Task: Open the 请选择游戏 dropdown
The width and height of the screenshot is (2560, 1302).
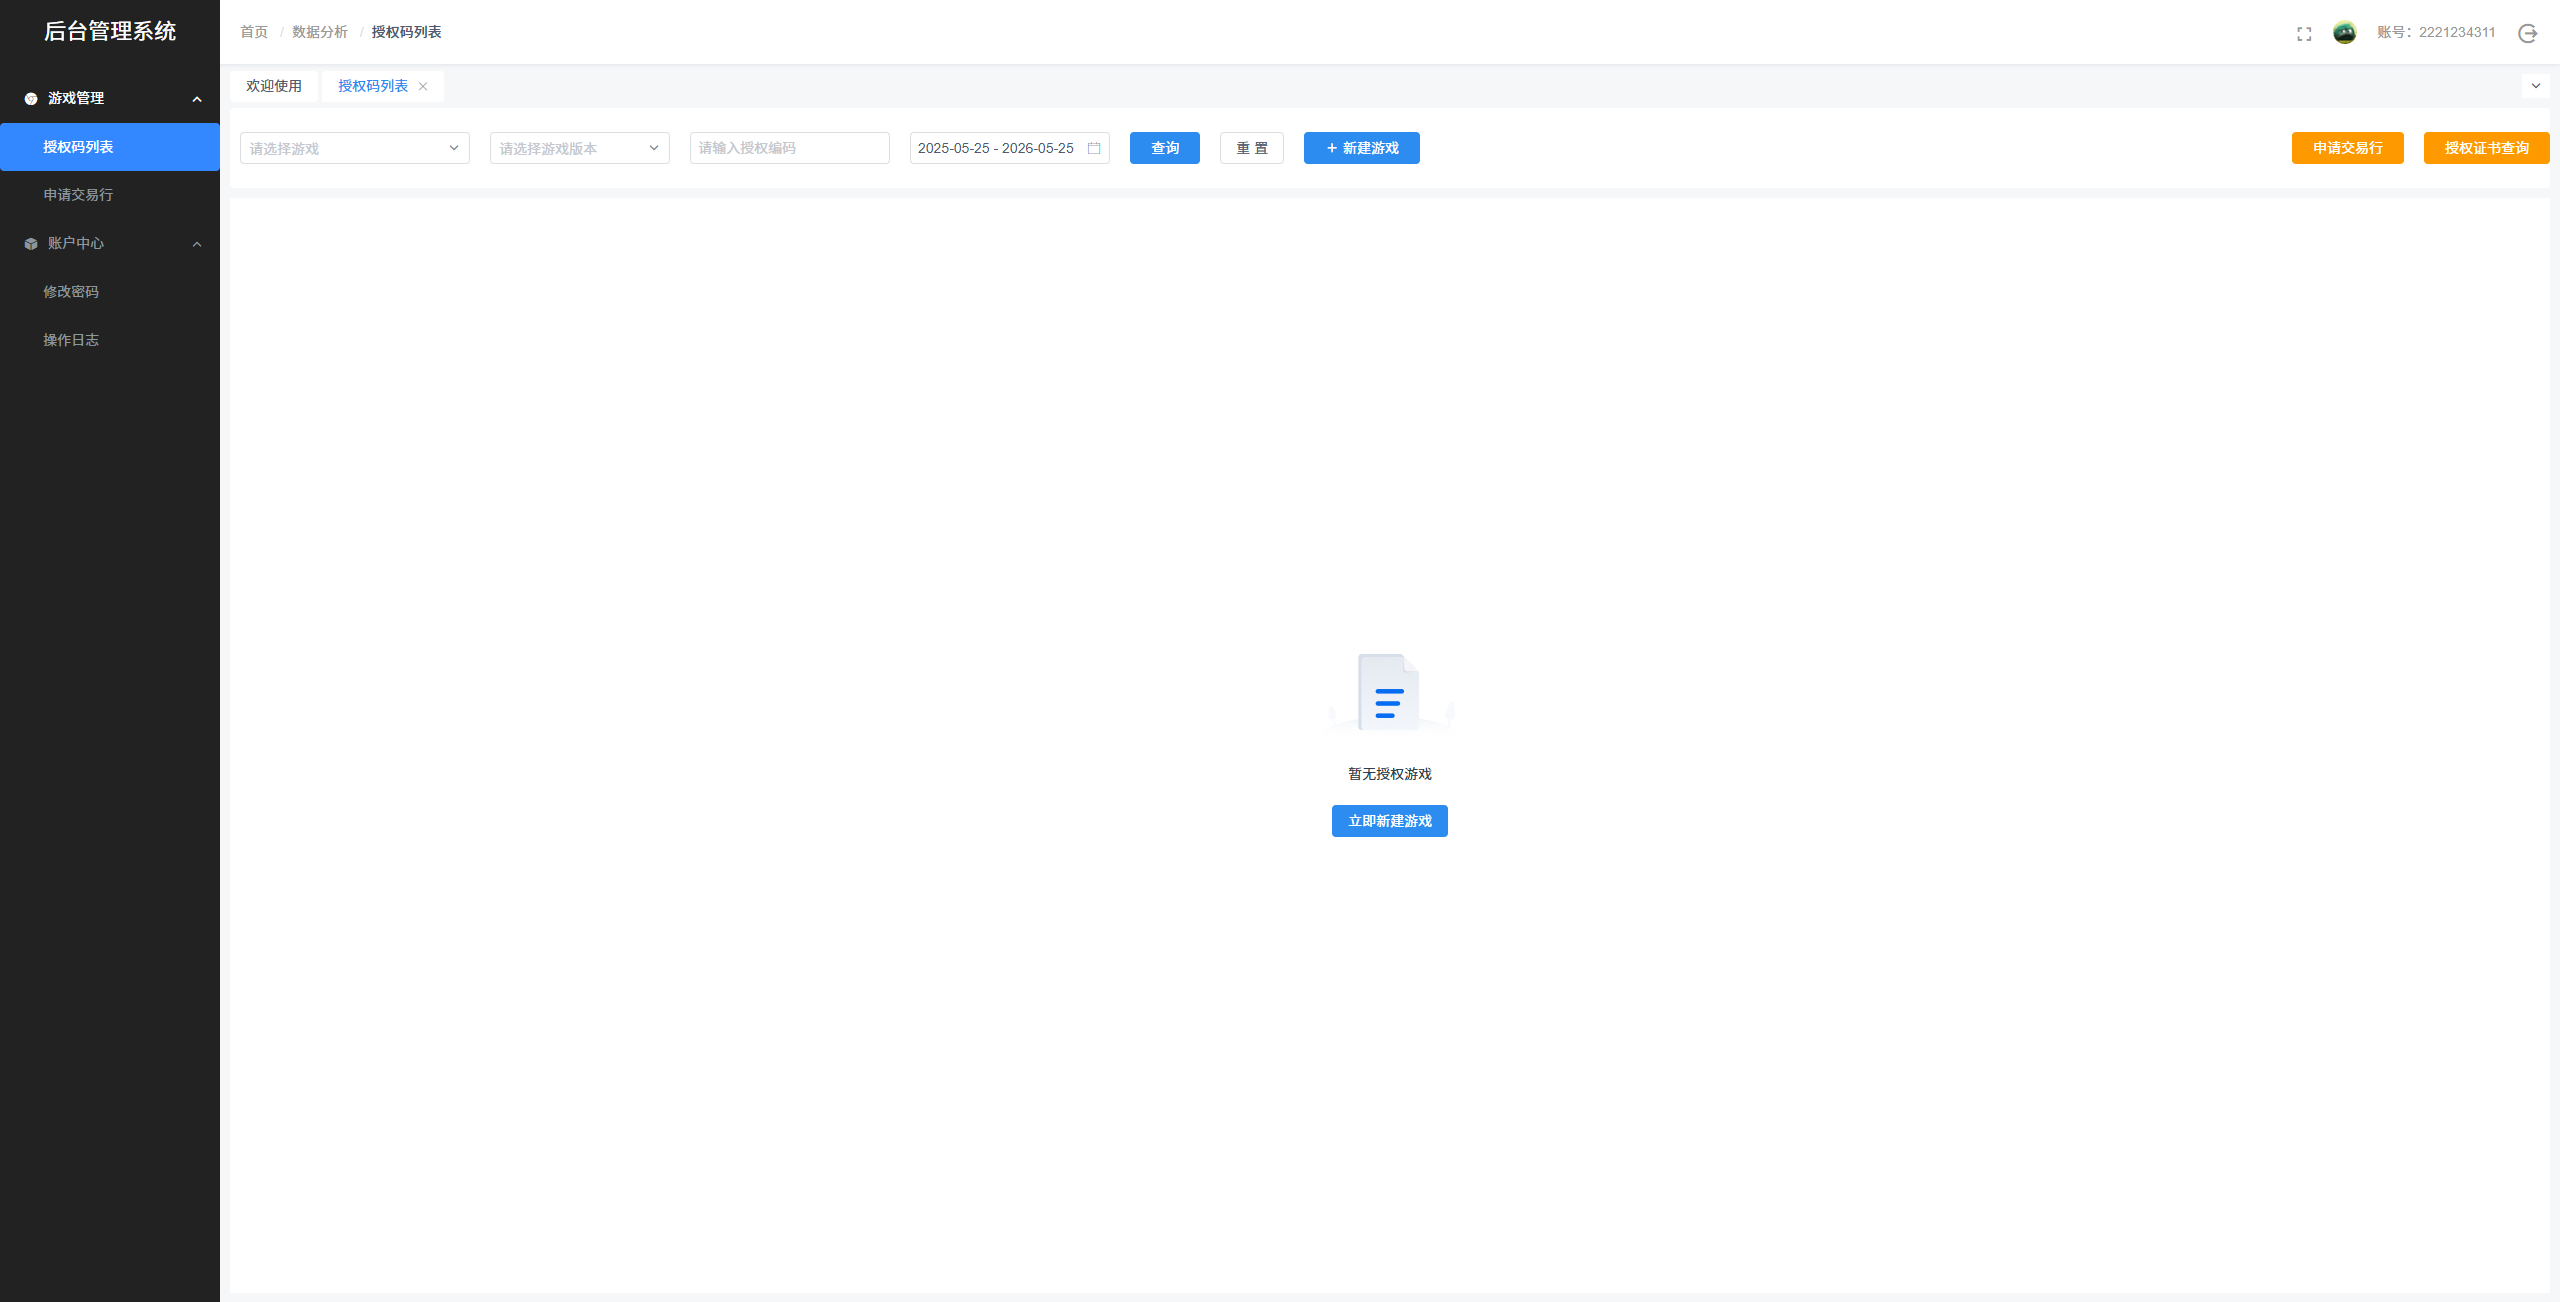Action: 355,148
